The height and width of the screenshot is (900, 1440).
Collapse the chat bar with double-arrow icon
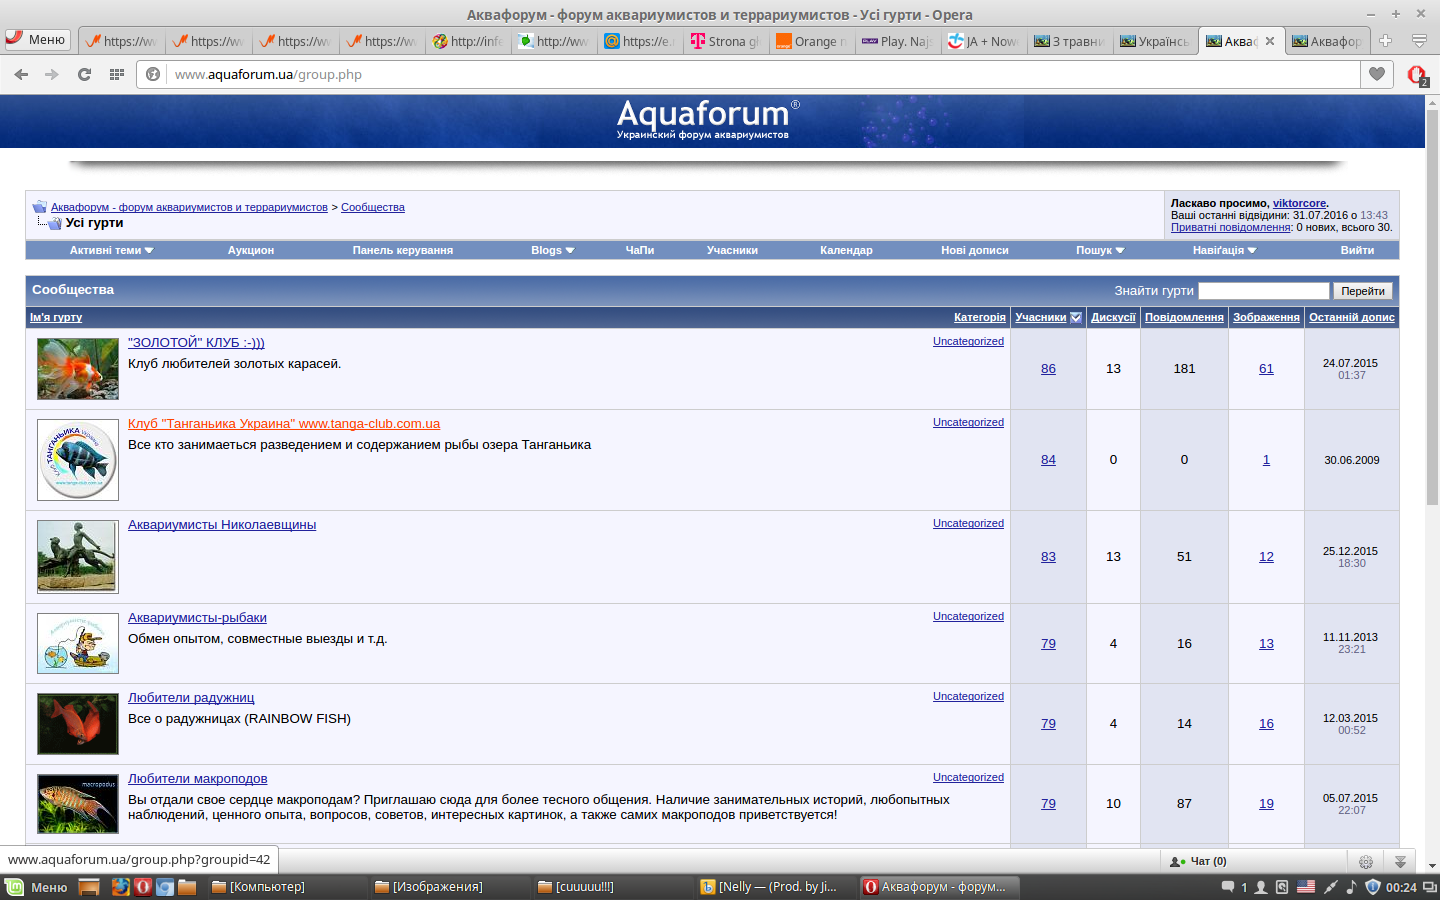[1400, 861]
